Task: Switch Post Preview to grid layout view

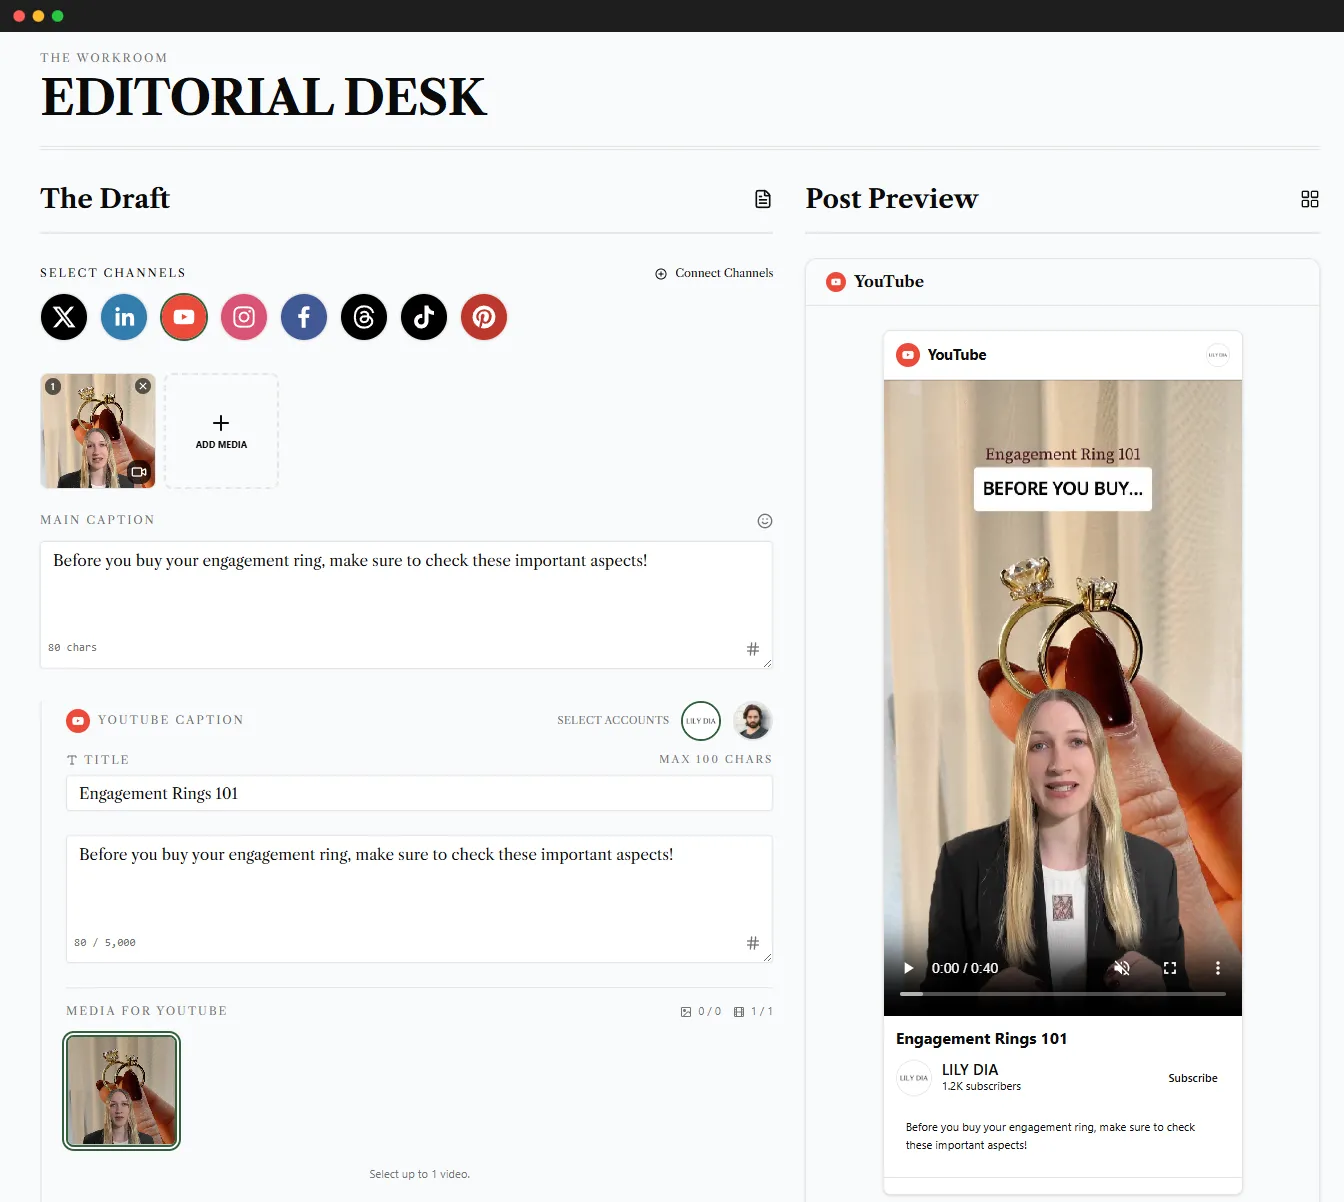Action: (1310, 199)
